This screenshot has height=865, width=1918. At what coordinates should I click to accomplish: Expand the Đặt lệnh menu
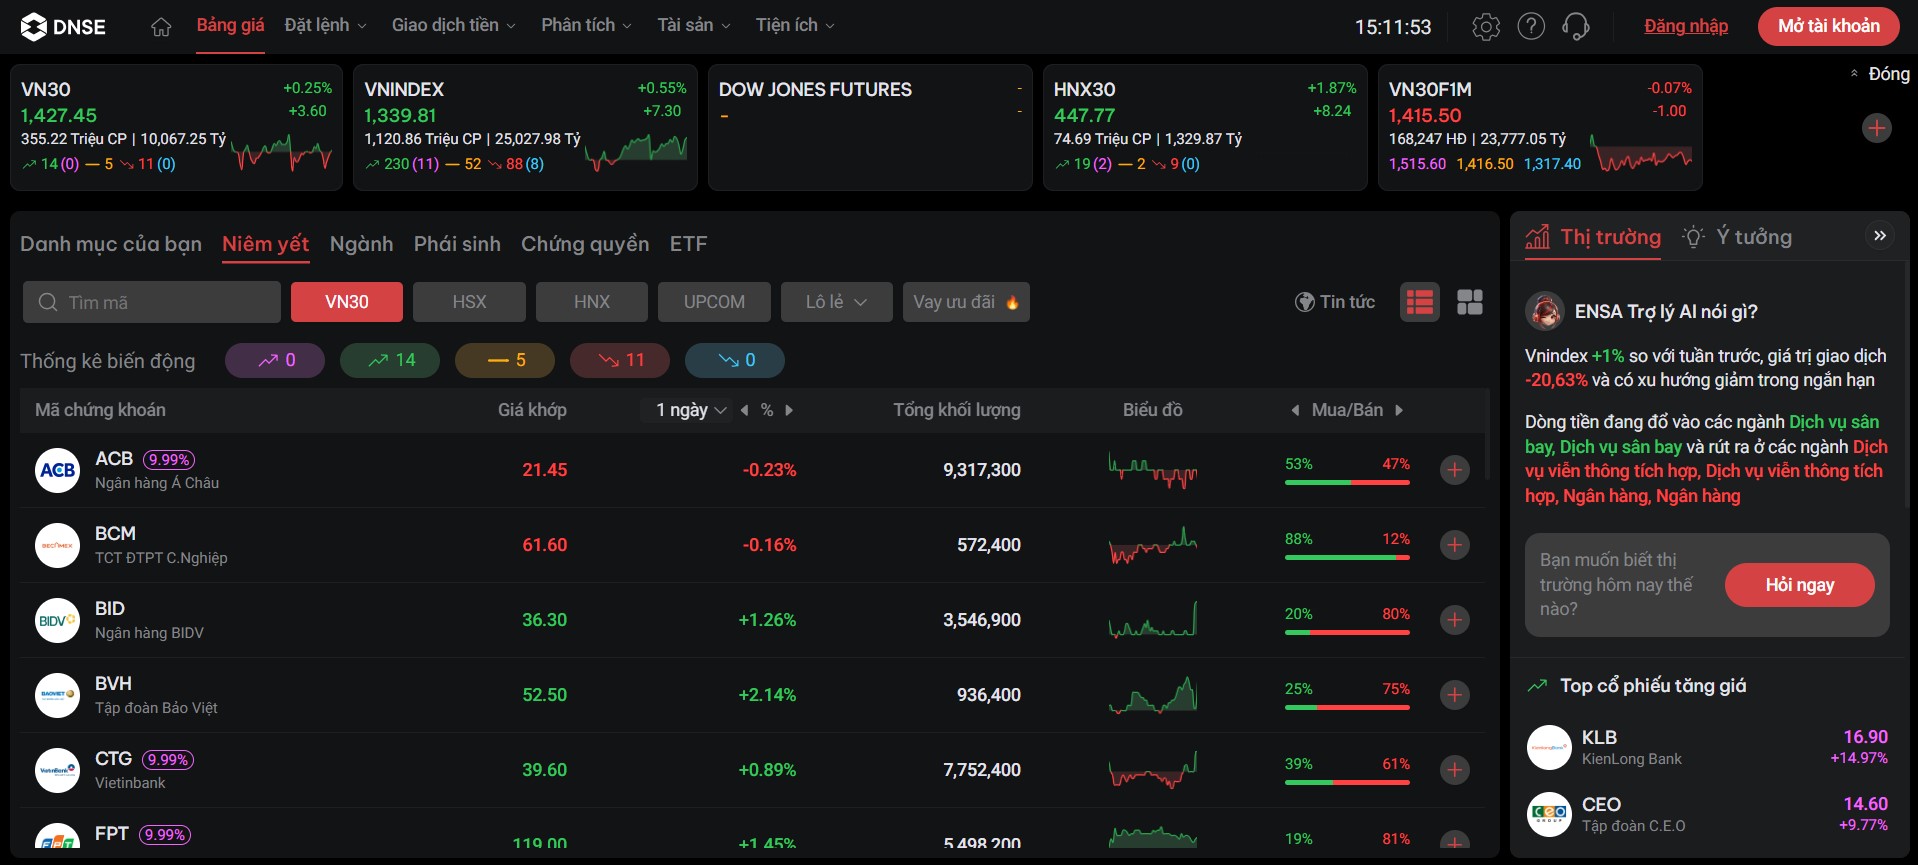pyautogui.click(x=326, y=25)
